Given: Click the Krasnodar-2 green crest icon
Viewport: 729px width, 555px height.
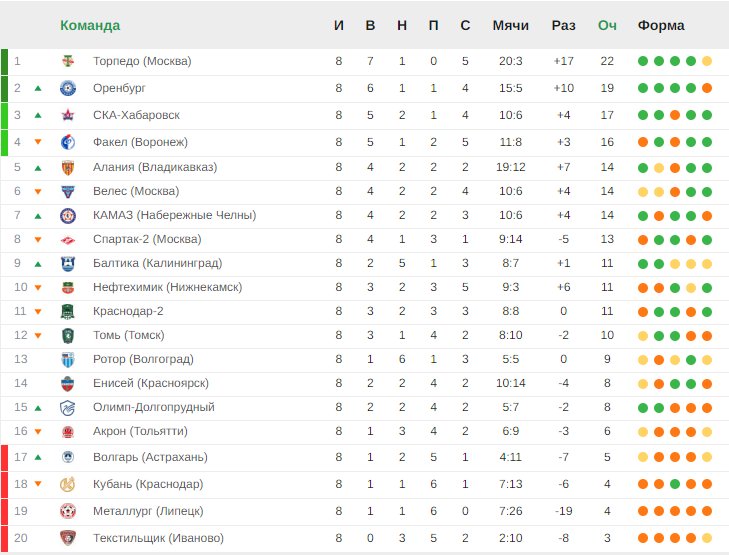Looking at the screenshot, I should tap(68, 311).
